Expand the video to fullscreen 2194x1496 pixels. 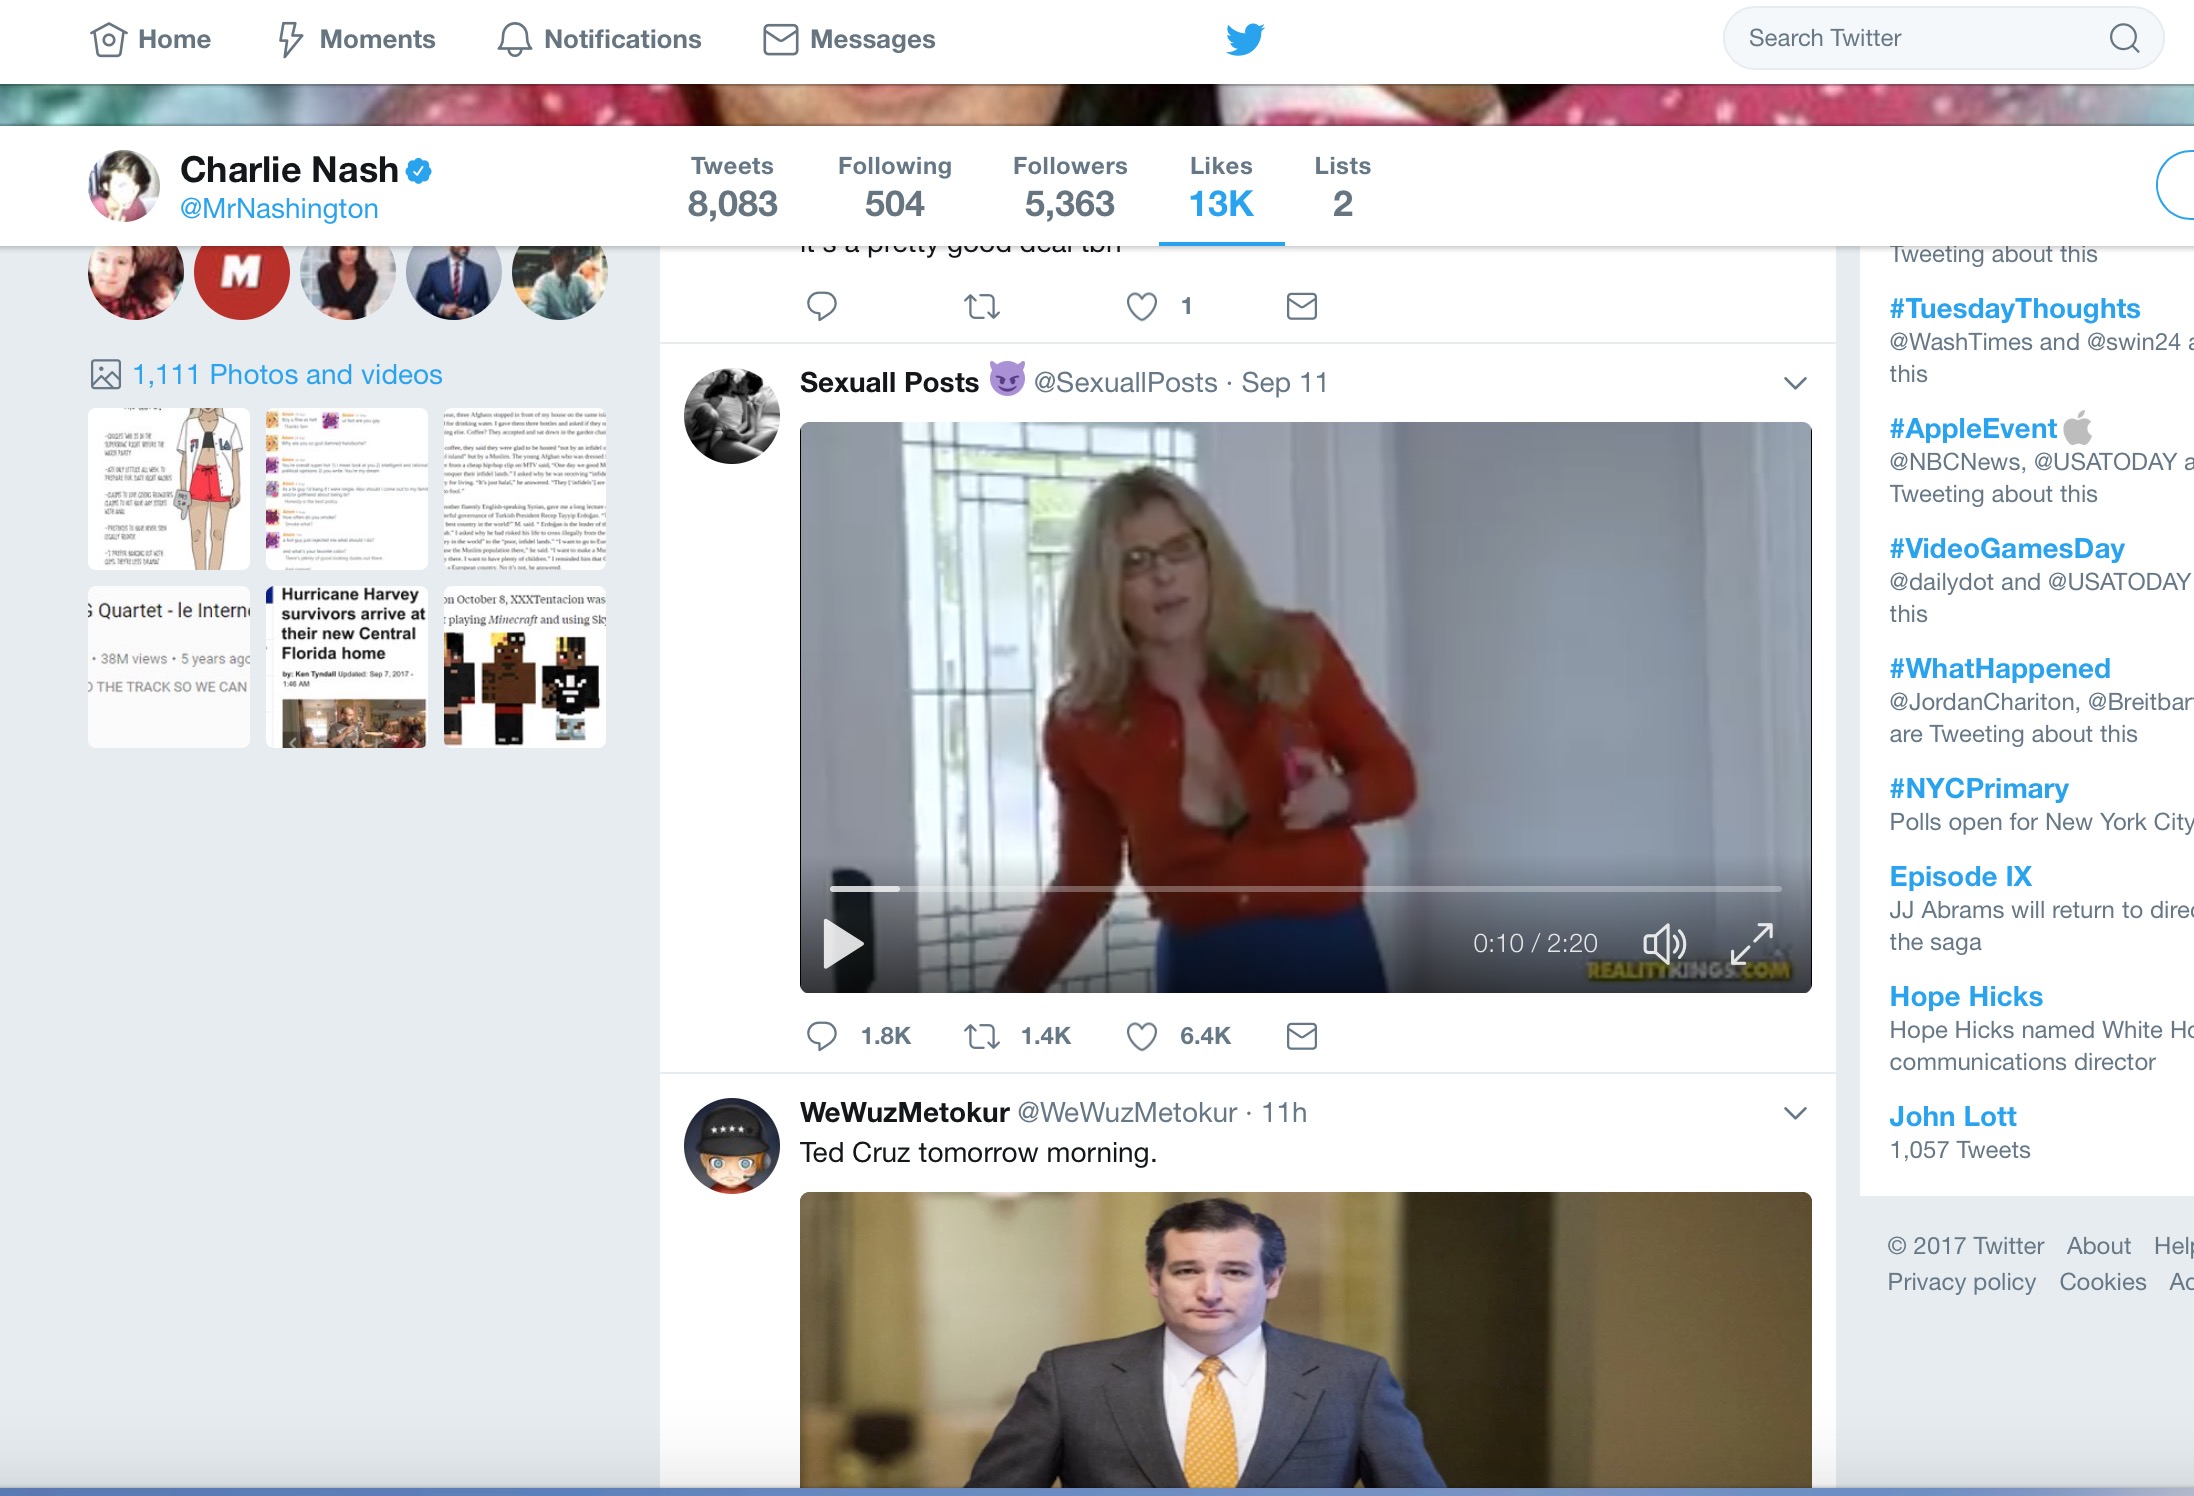pos(1752,943)
